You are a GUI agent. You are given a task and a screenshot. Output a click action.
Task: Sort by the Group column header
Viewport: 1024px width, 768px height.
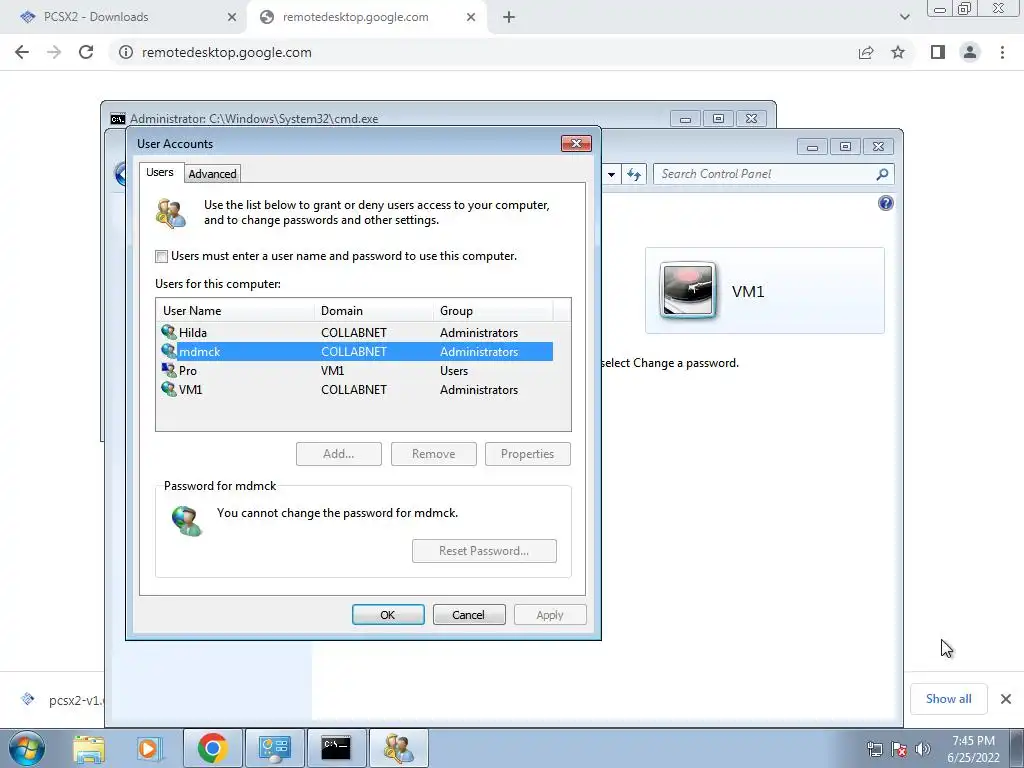(x=493, y=311)
